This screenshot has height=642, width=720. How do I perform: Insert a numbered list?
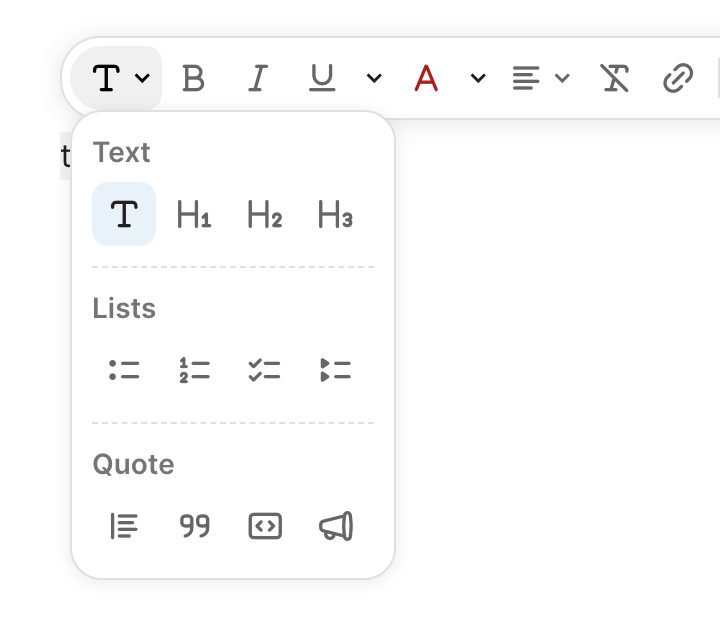[x=194, y=370]
